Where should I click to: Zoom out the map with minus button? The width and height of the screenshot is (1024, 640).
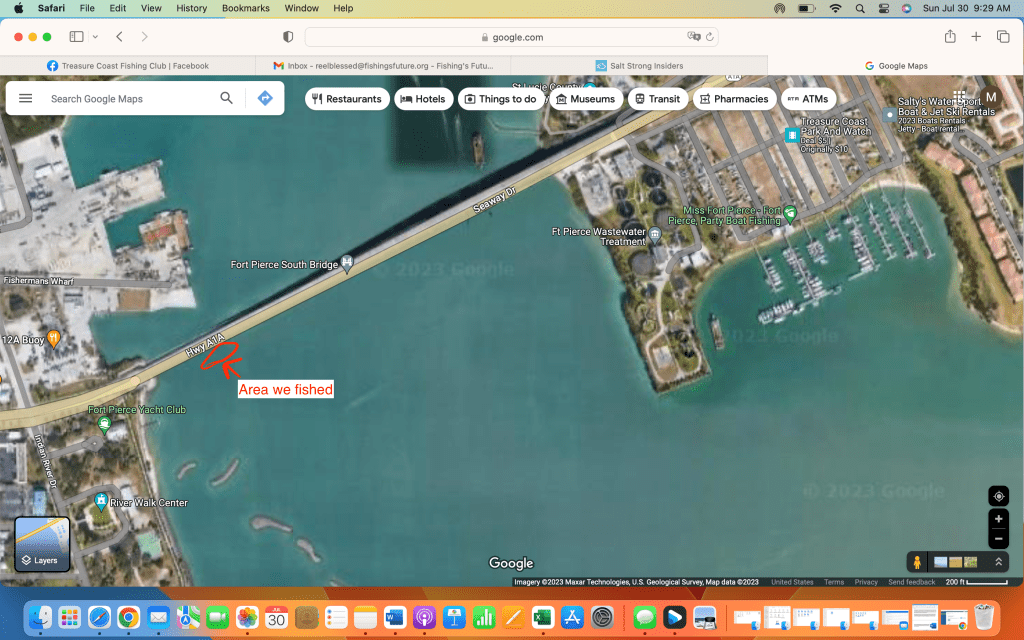click(998, 540)
